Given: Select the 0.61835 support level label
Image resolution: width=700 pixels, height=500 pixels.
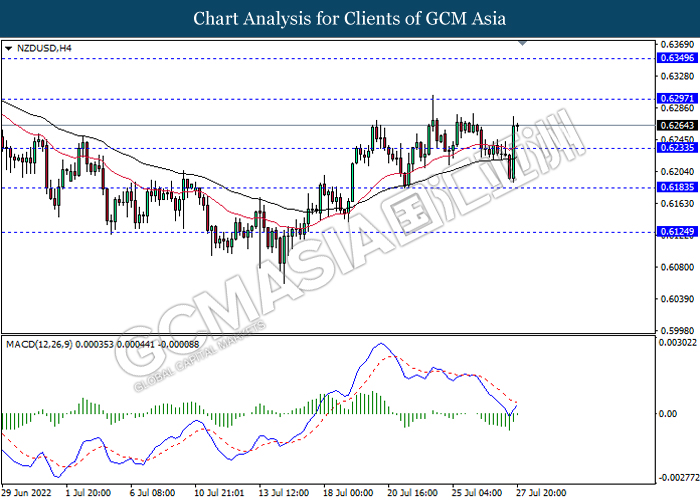Looking at the screenshot, I should pyautogui.click(x=677, y=187).
